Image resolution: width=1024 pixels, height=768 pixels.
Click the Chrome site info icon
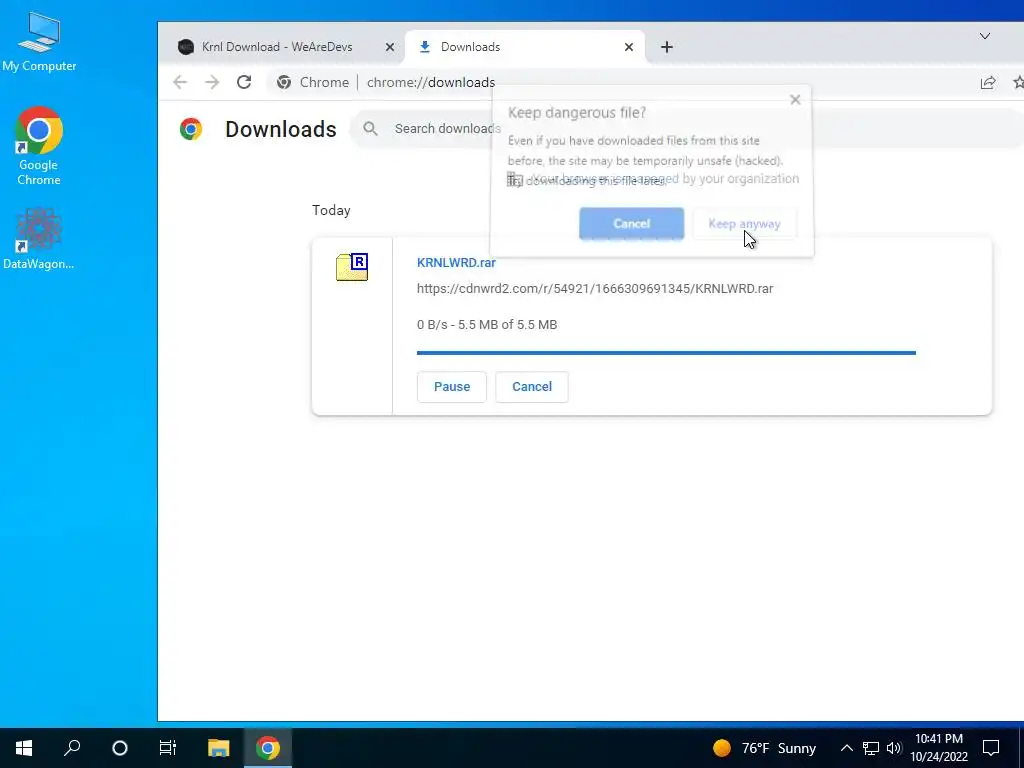coord(284,82)
